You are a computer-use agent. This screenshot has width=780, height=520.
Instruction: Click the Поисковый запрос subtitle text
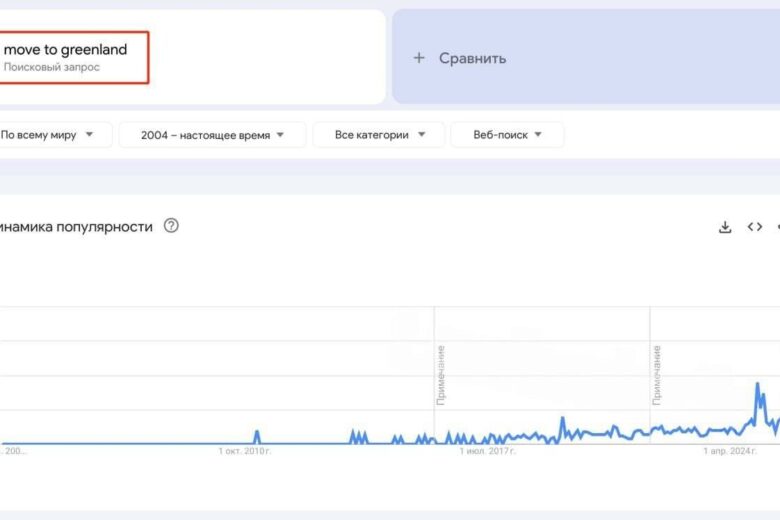52,67
